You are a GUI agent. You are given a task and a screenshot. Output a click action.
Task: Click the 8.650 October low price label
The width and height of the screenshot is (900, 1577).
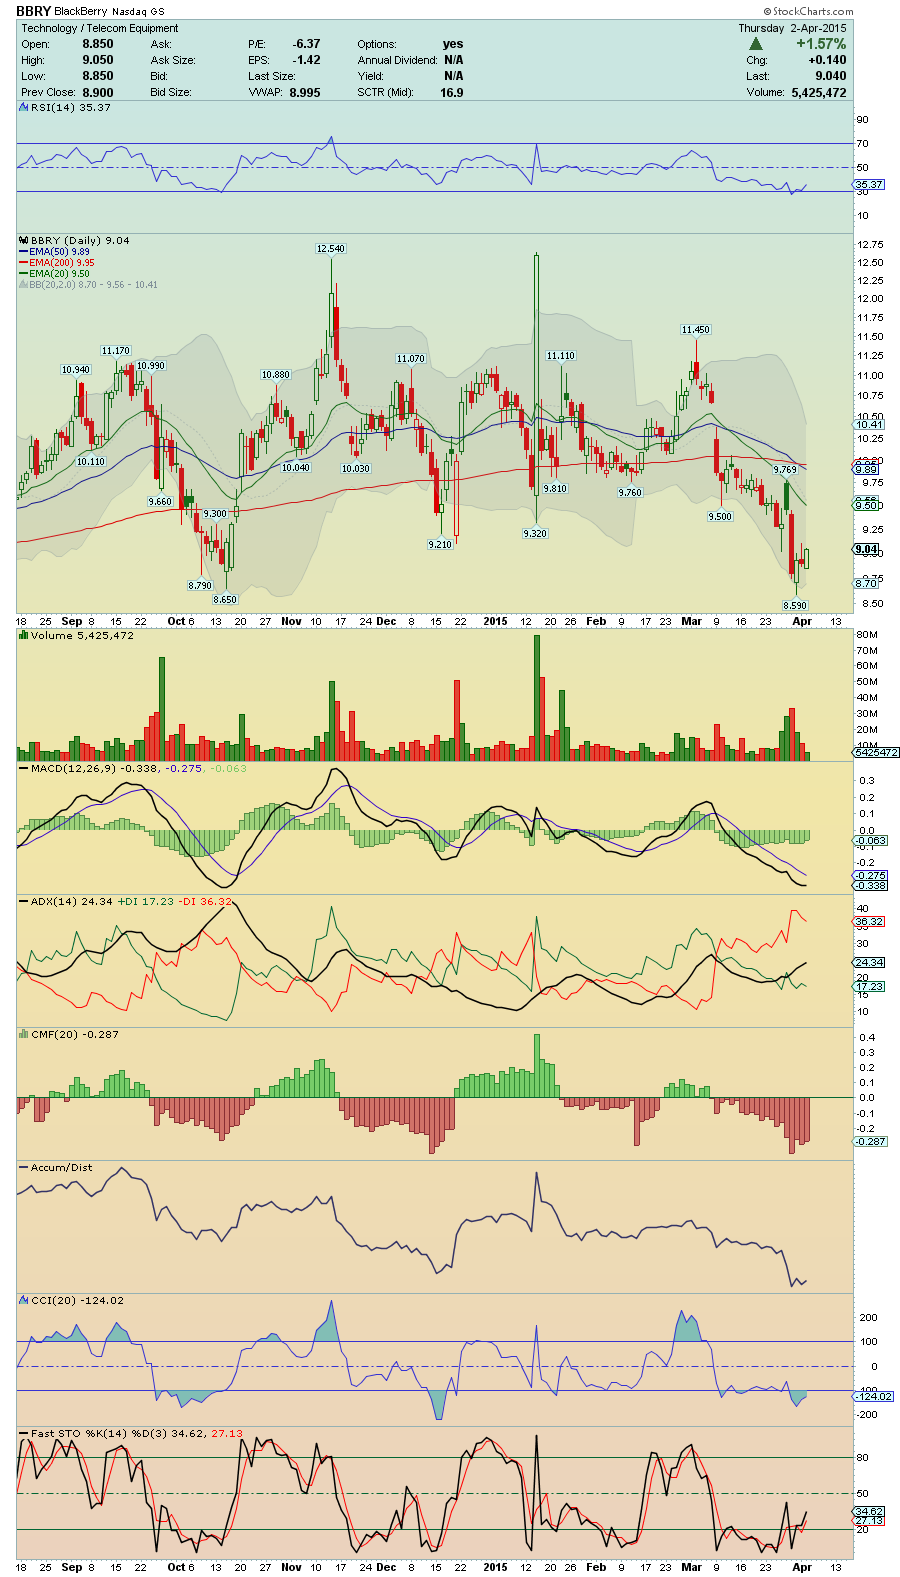(225, 600)
